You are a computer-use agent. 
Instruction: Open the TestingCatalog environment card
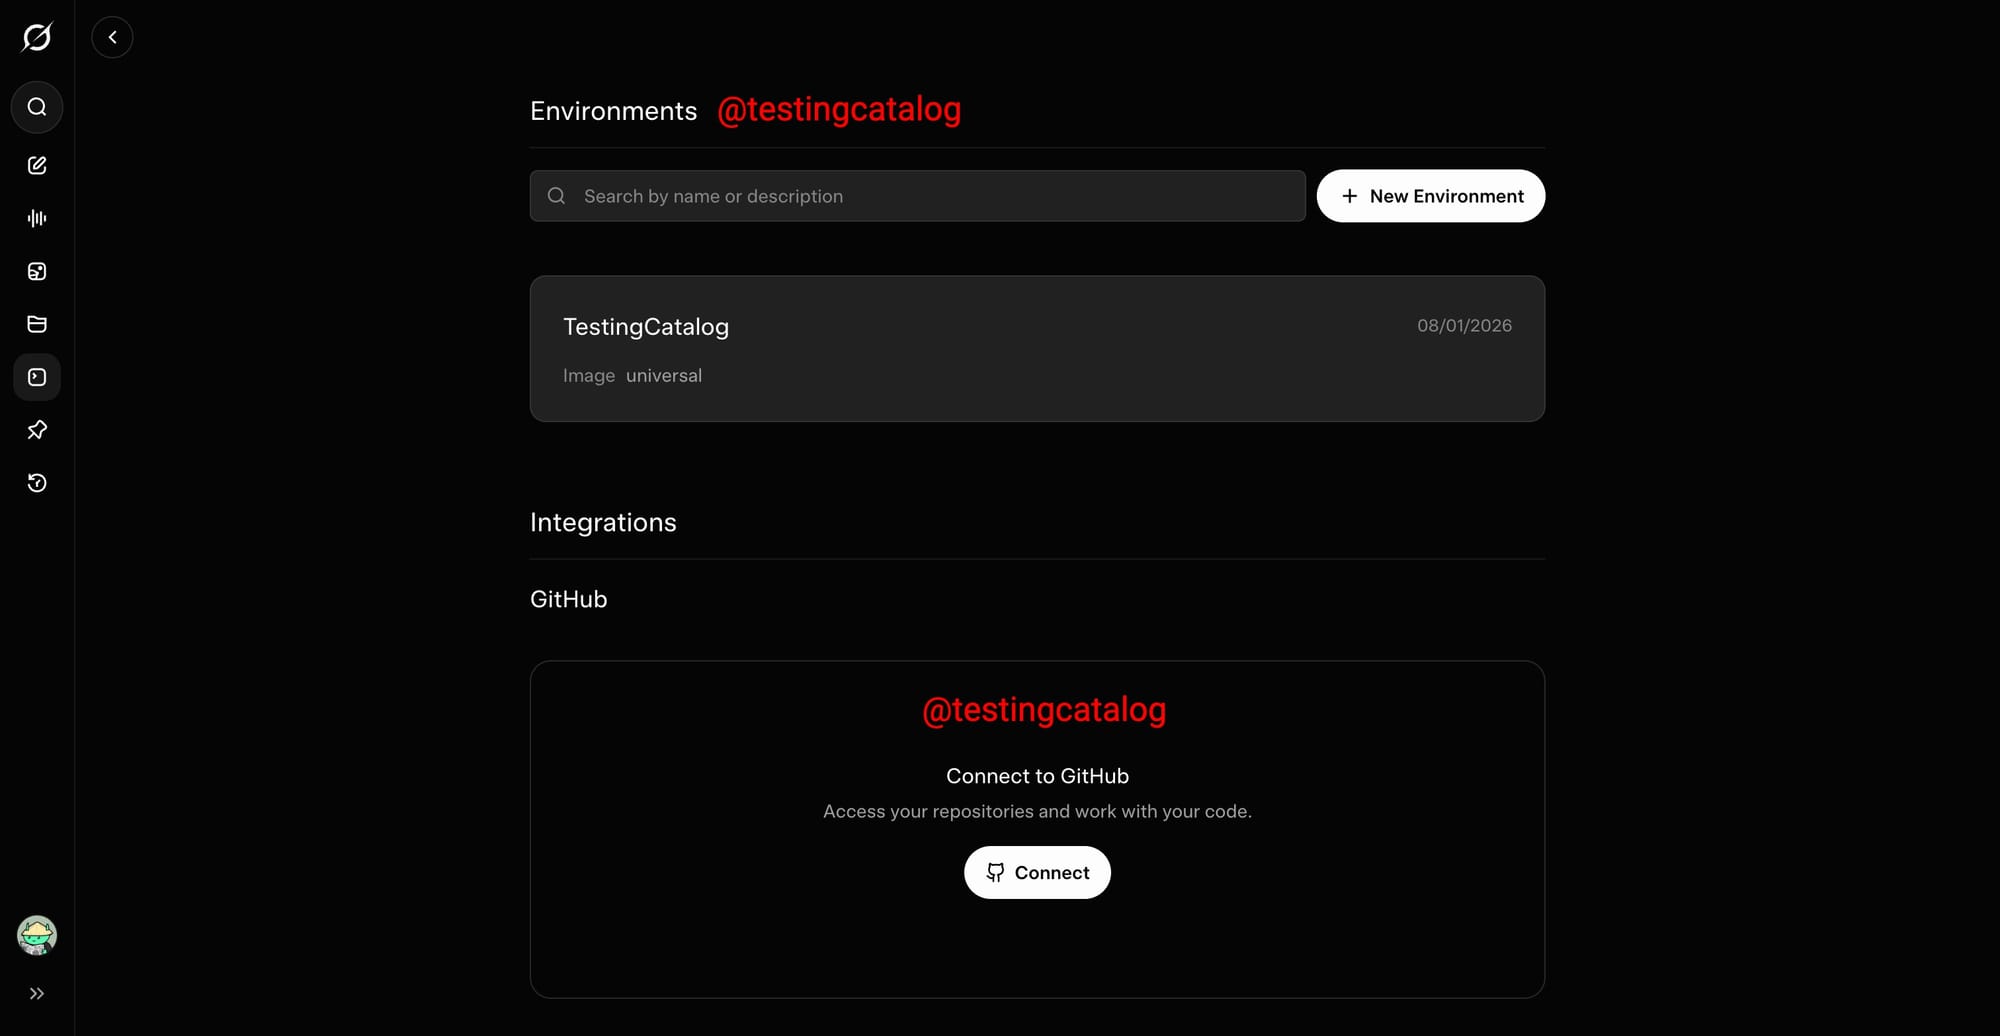click(1037, 348)
